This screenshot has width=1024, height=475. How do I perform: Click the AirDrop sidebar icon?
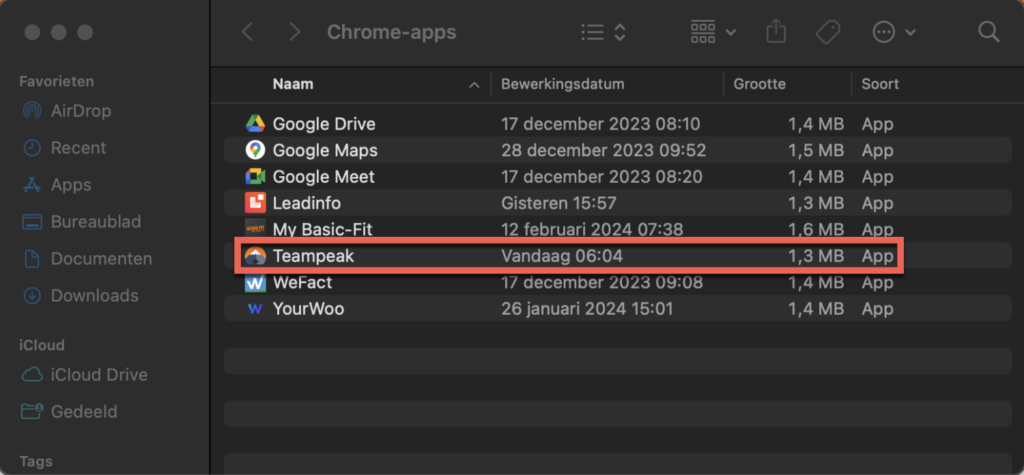point(31,111)
